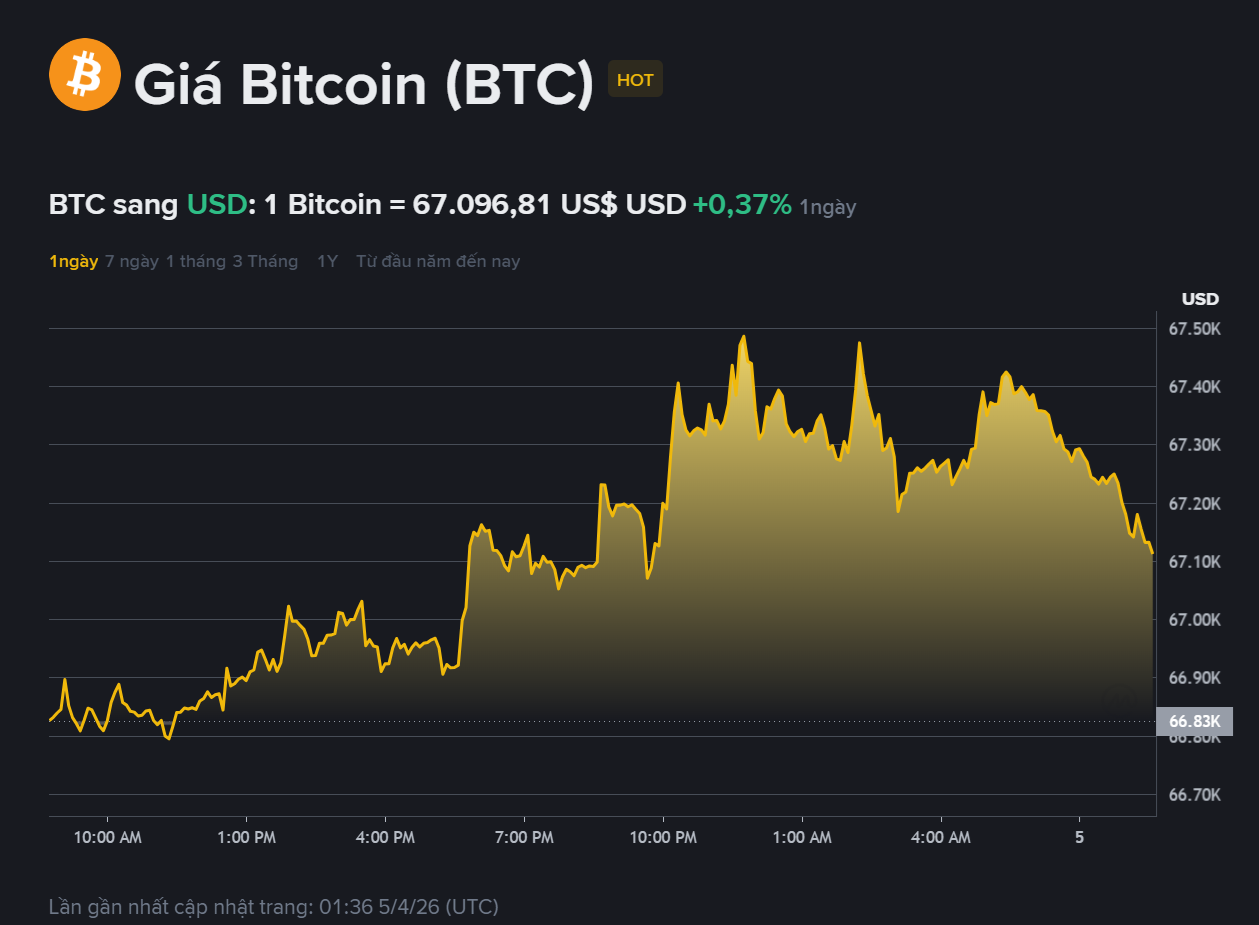Click the green +0,37% change indicator

pyautogui.click(x=739, y=206)
